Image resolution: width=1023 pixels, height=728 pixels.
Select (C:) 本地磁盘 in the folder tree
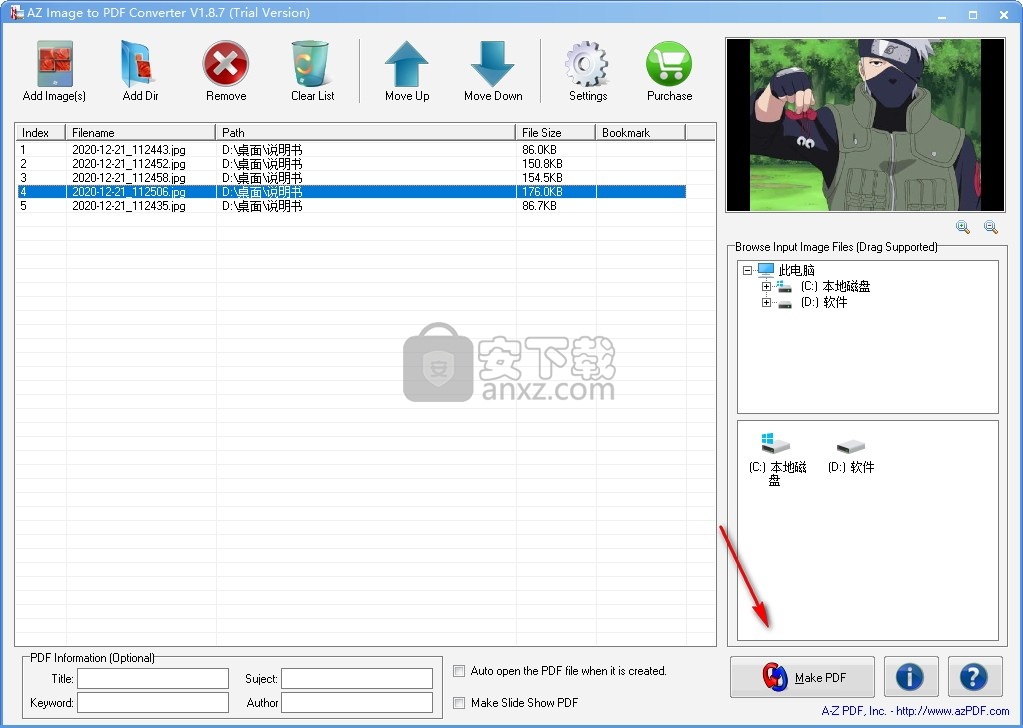point(835,286)
